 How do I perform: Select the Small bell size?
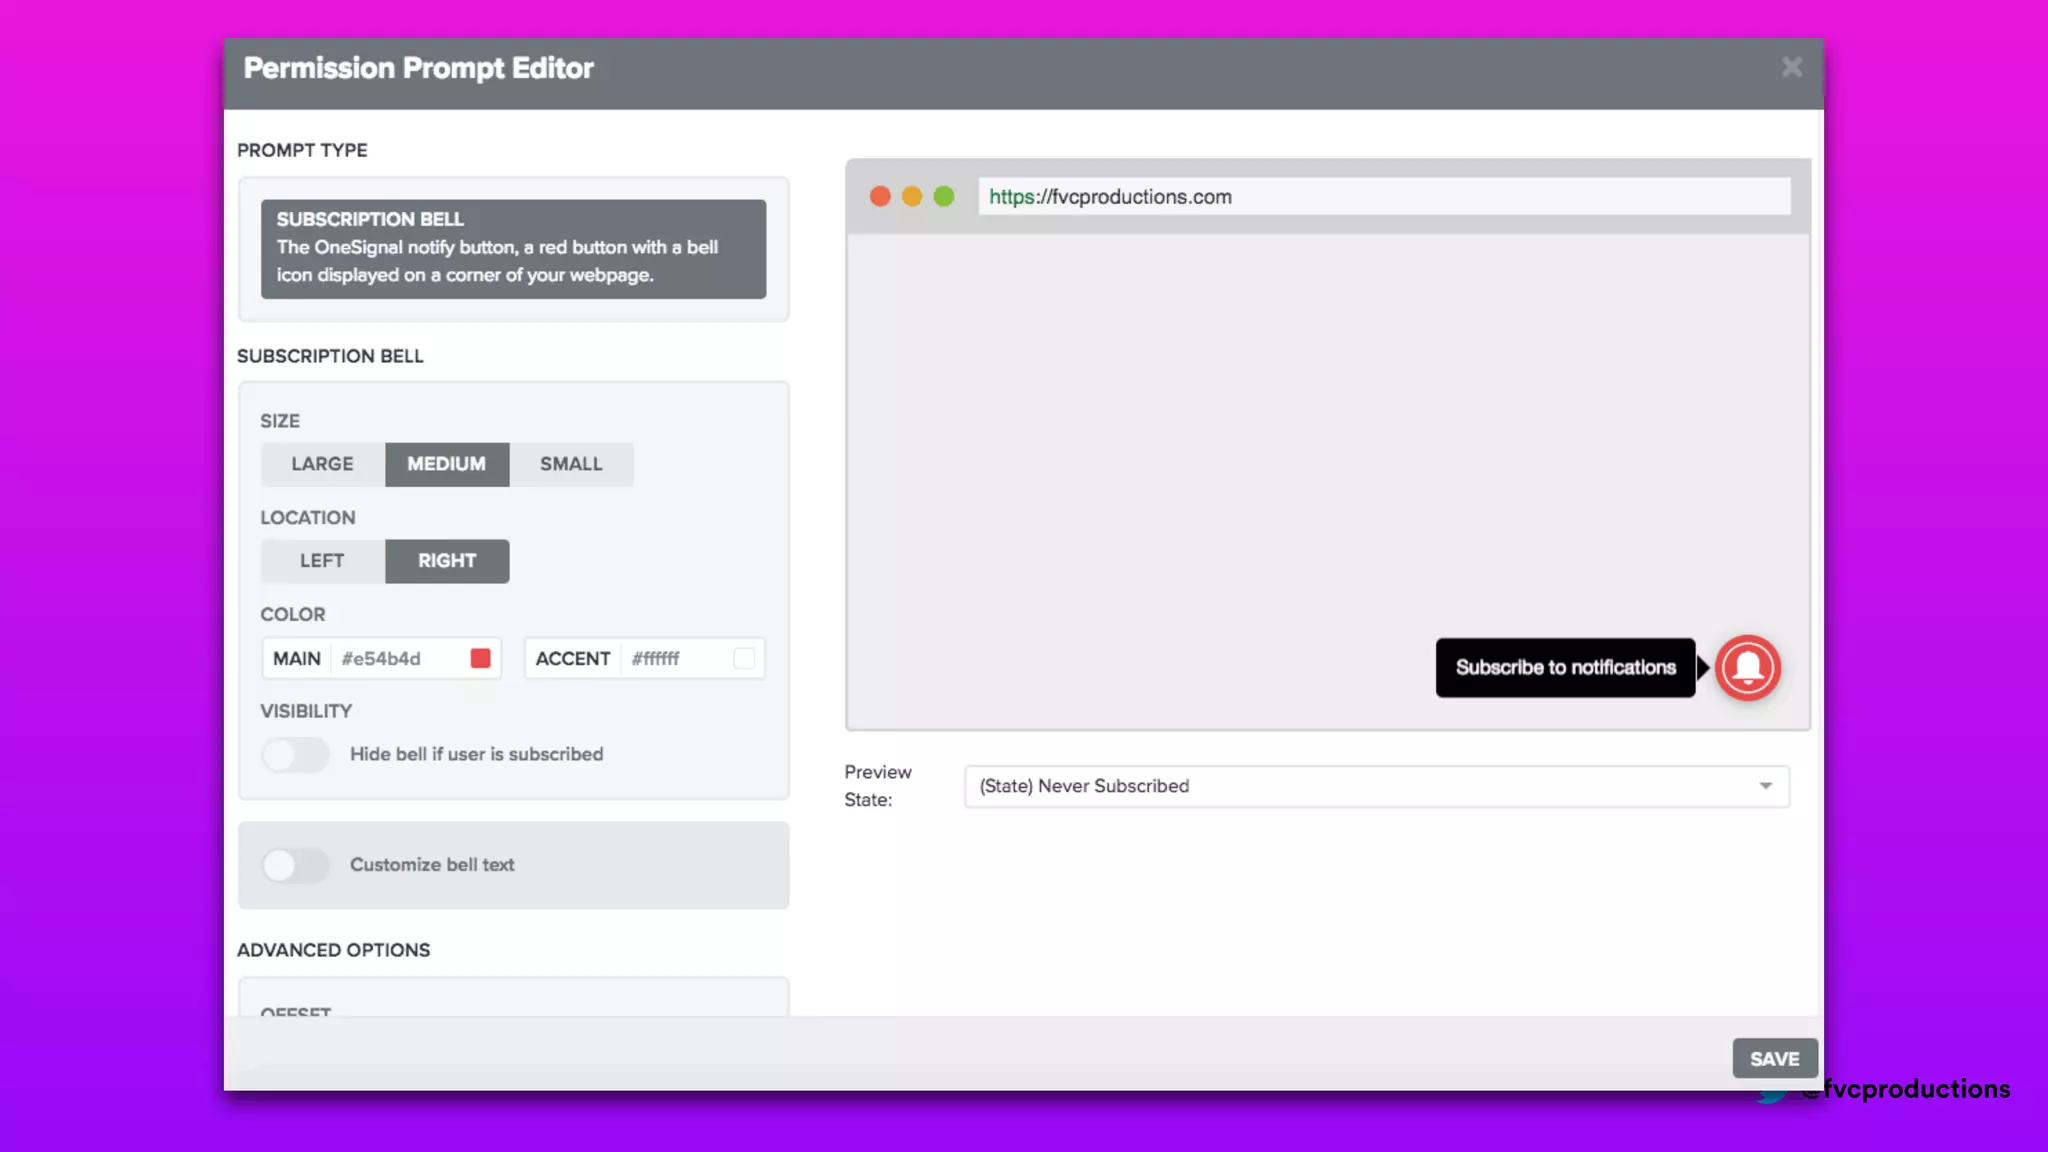click(x=571, y=464)
